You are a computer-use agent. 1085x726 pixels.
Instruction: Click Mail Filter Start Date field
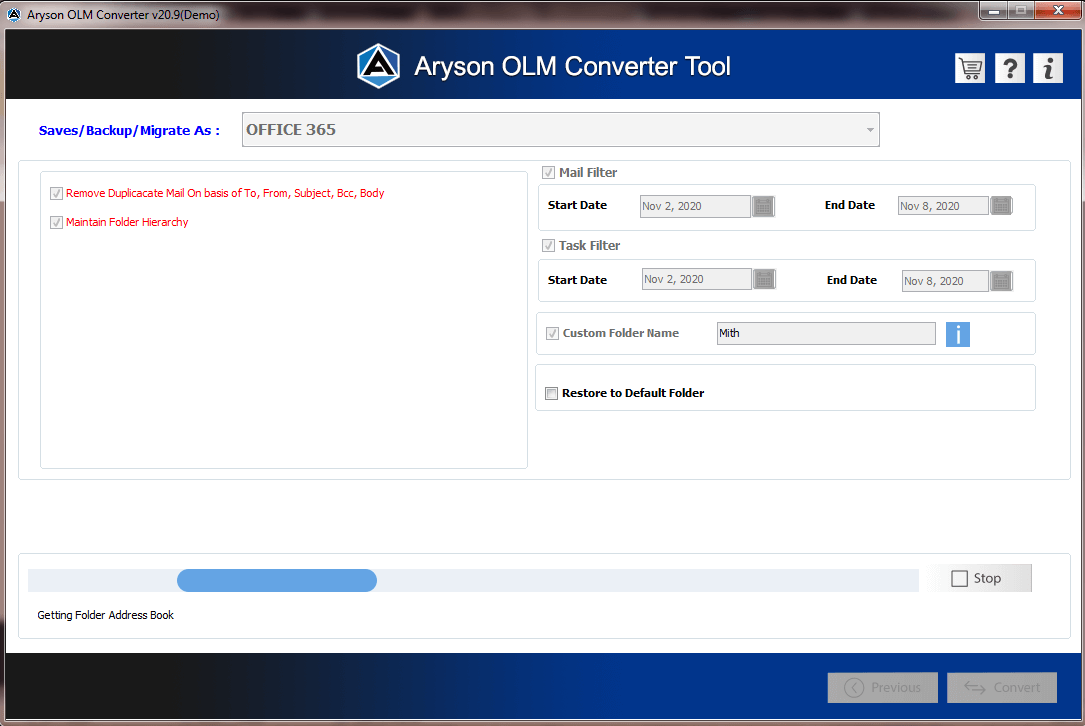click(x=695, y=206)
